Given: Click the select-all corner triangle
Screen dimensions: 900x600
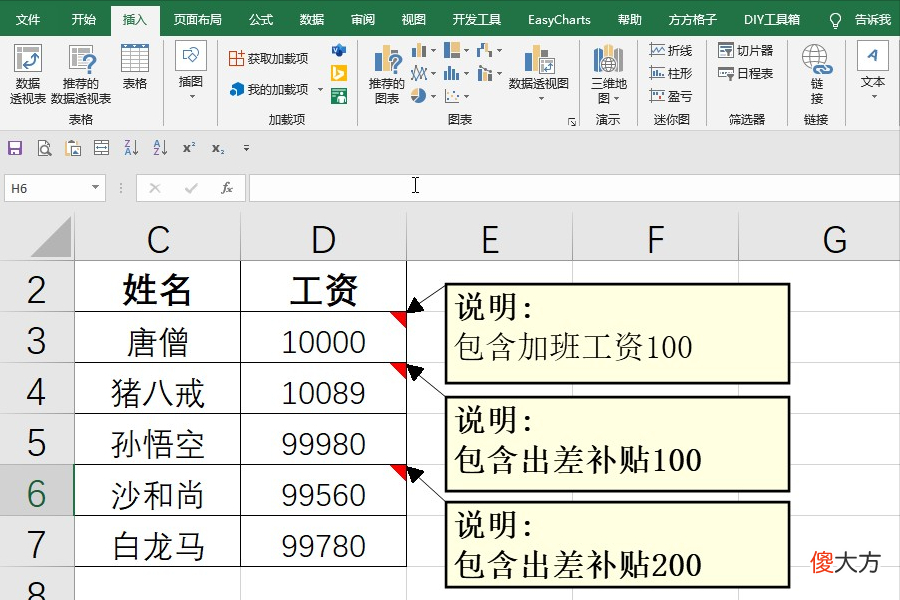Looking at the screenshot, I should [52, 237].
